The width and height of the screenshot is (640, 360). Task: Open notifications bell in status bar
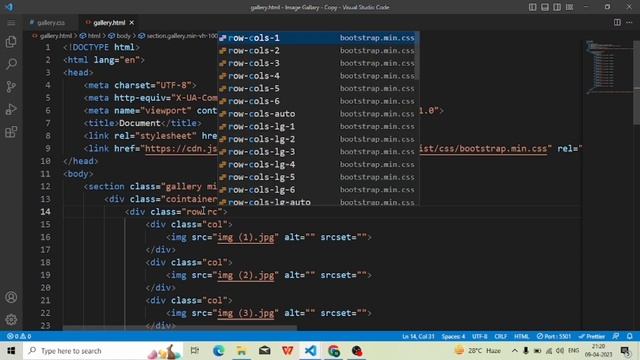click(630, 336)
